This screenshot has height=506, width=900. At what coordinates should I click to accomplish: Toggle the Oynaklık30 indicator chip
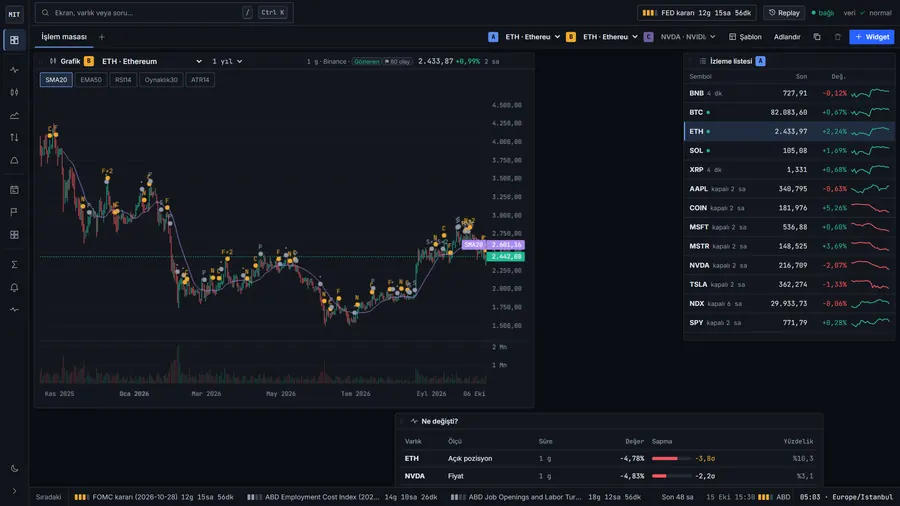[x=161, y=80]
